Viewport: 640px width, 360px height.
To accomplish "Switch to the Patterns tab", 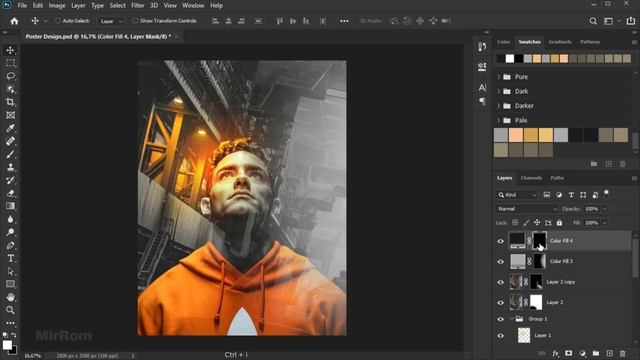I will (590, 42).
